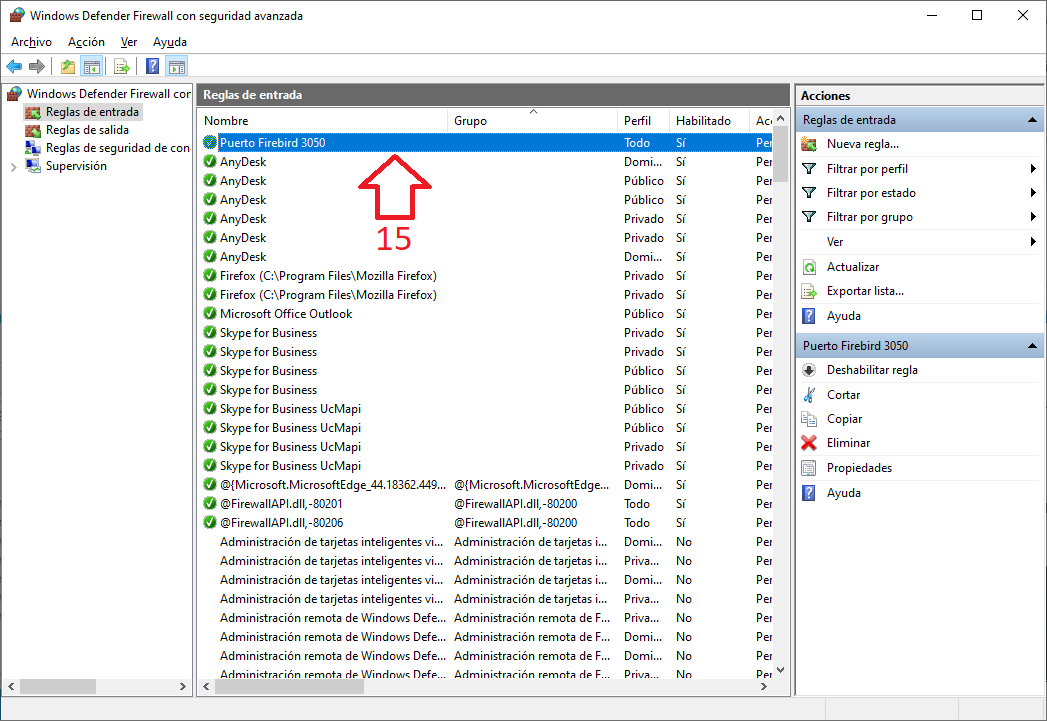
Task: Click the Copiar pages icon
Action: tap(809, 419)
